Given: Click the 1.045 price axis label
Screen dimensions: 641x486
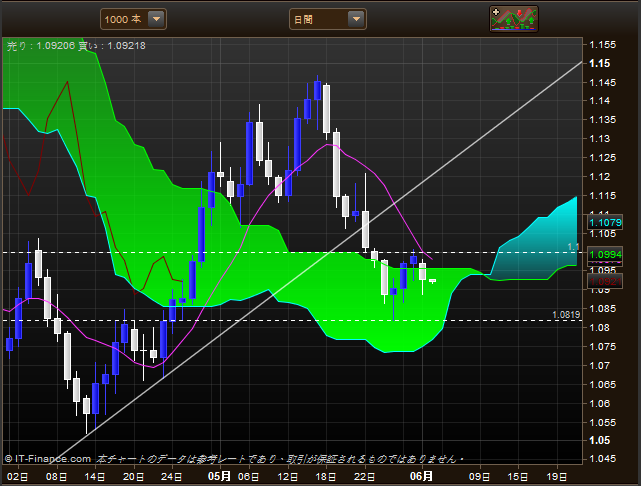Looking at the screenshot, I should 603,459.
